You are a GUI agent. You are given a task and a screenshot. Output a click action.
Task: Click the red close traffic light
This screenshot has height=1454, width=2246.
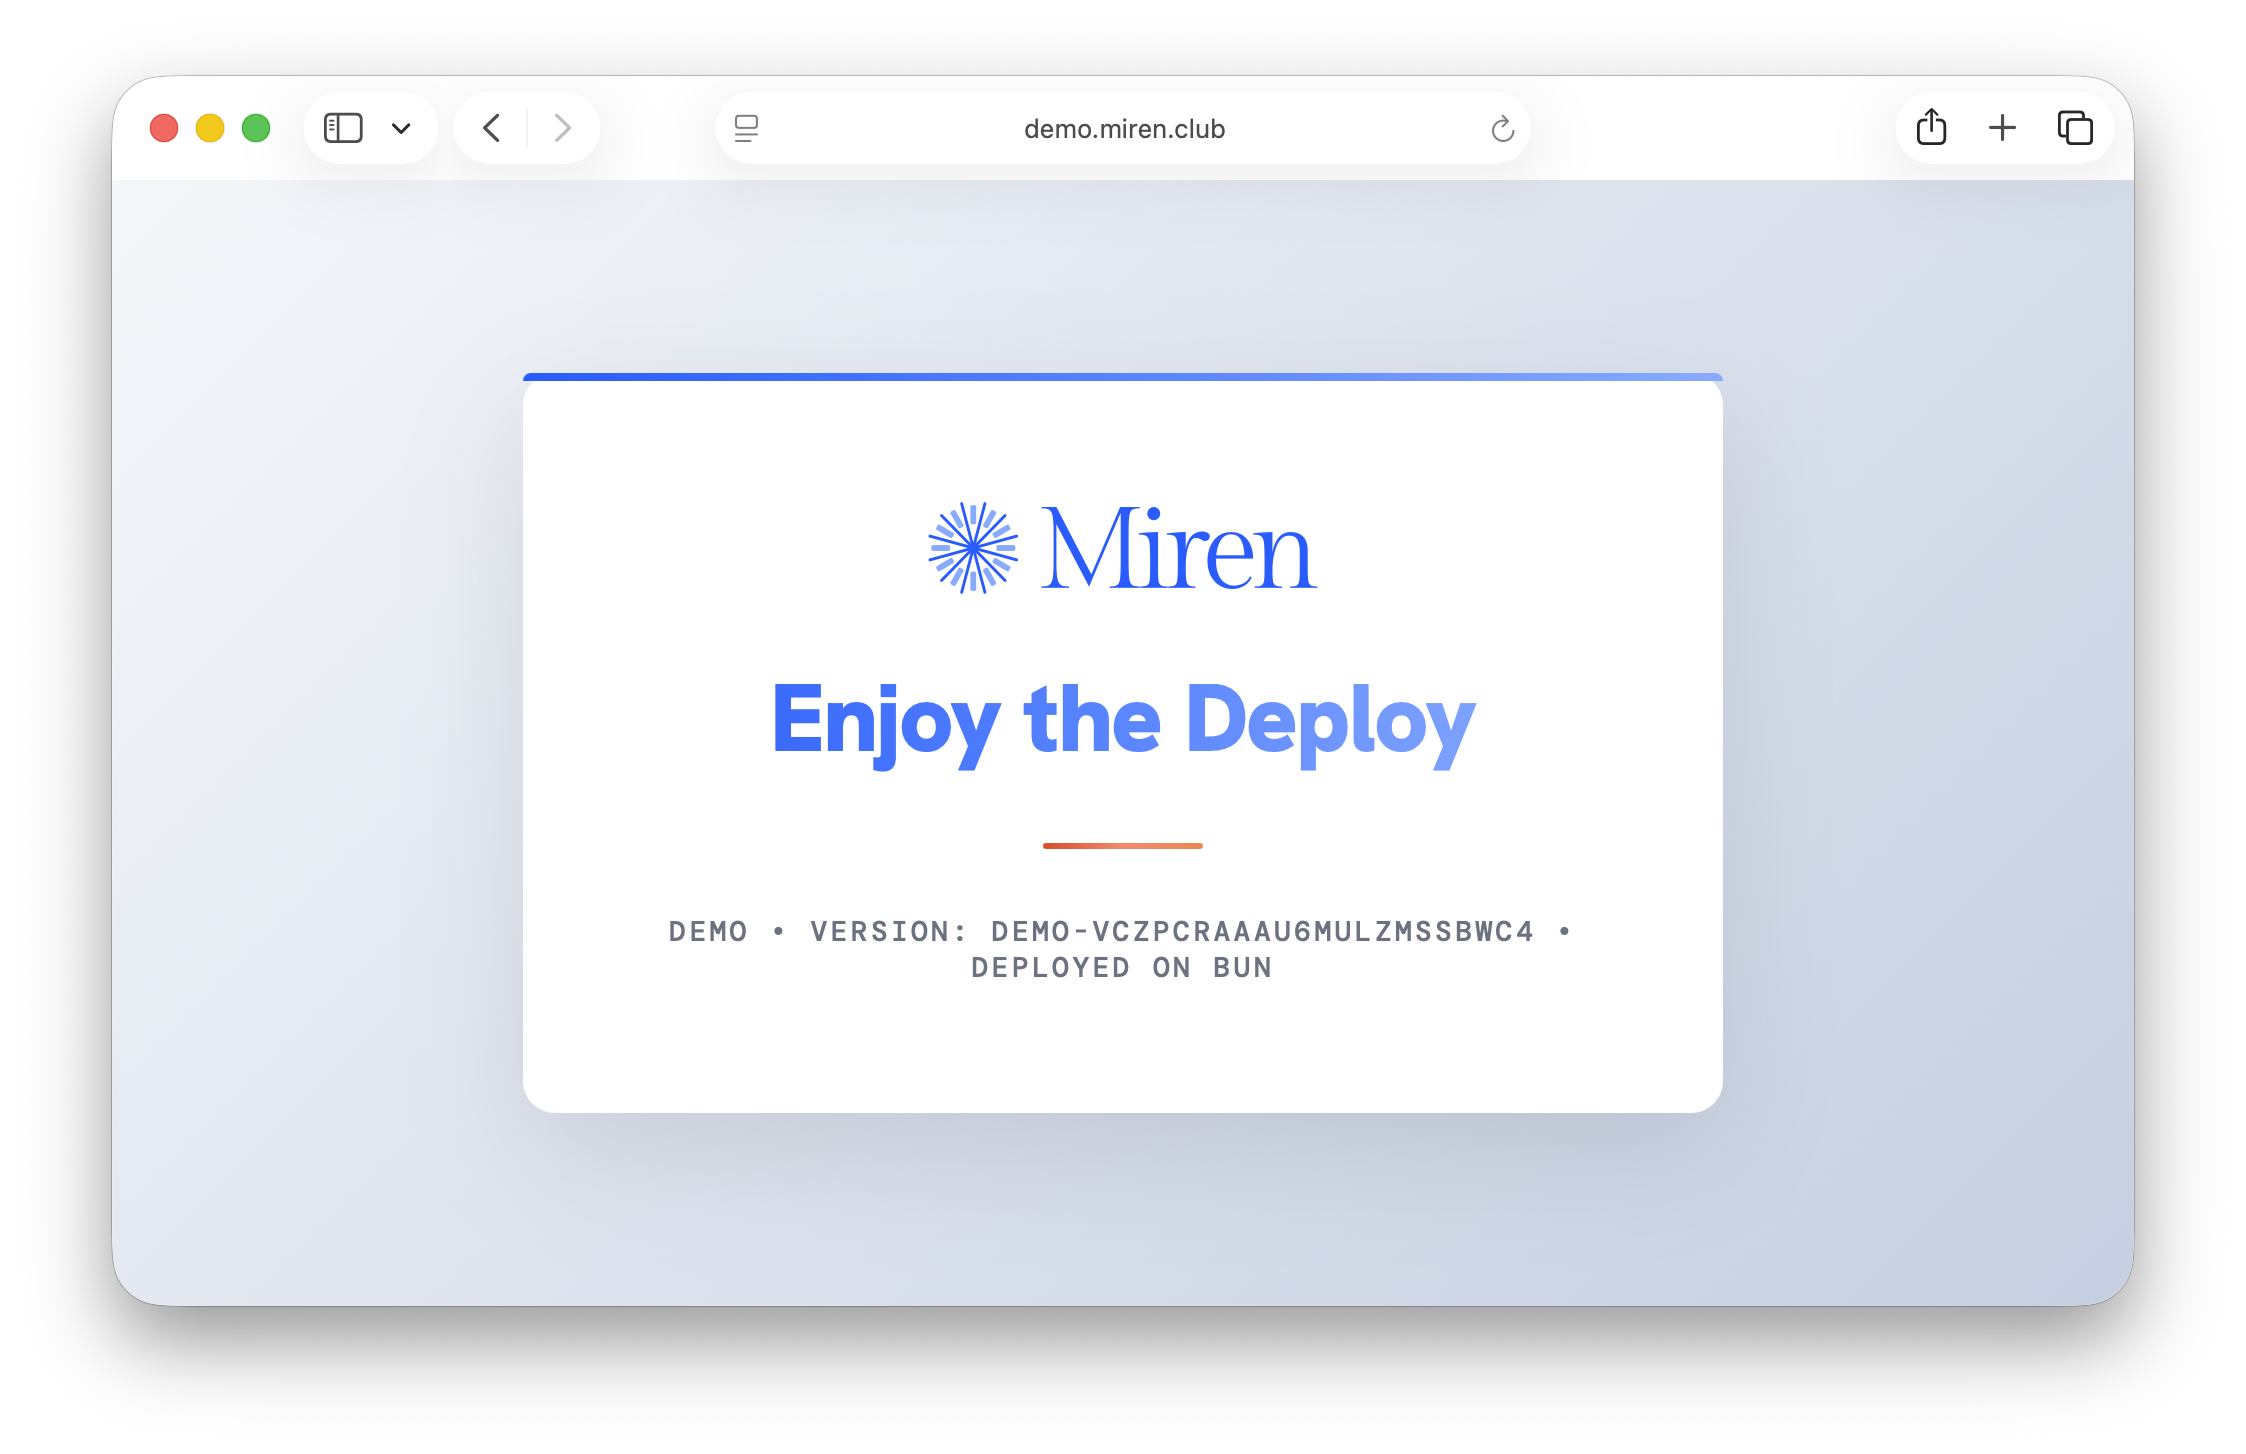[164, 128]
